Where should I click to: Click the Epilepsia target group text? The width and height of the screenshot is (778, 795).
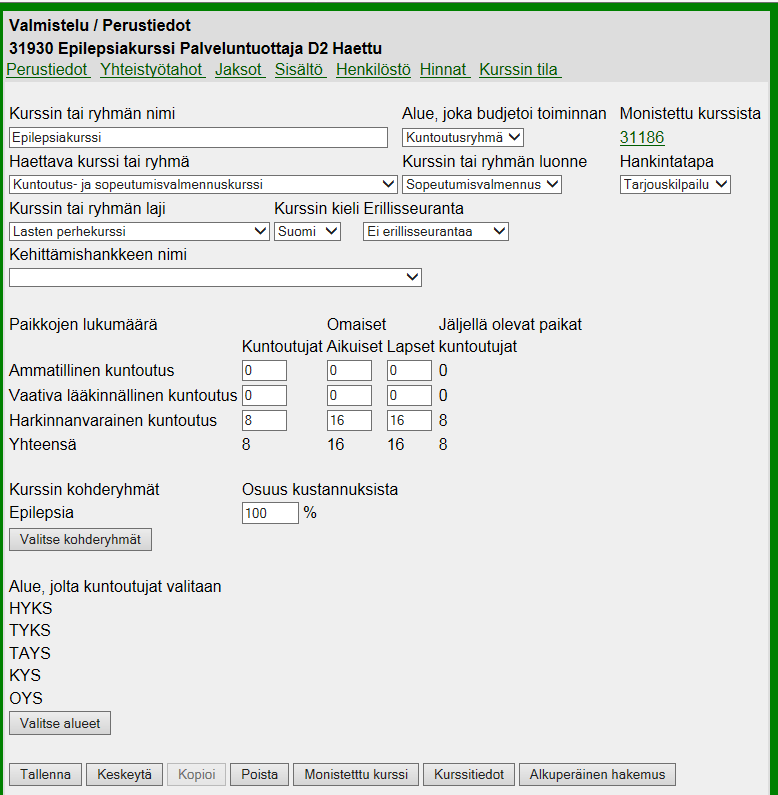click(x=42, y=513)
